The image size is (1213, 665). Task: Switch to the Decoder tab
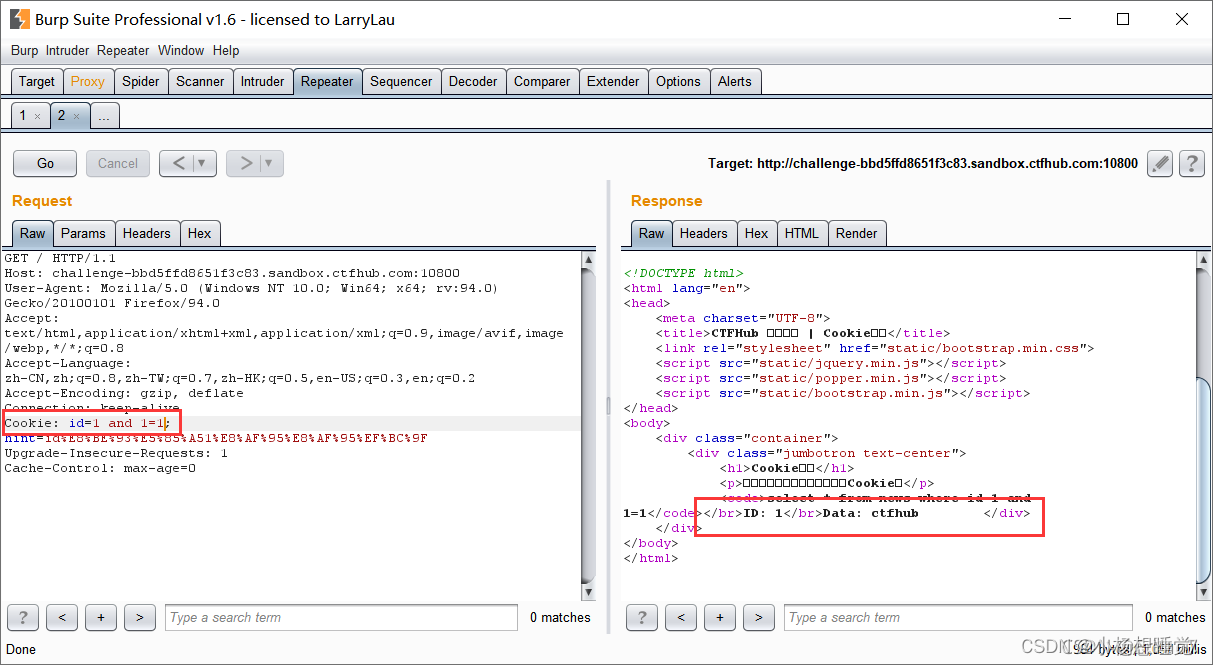pos(474,81)
